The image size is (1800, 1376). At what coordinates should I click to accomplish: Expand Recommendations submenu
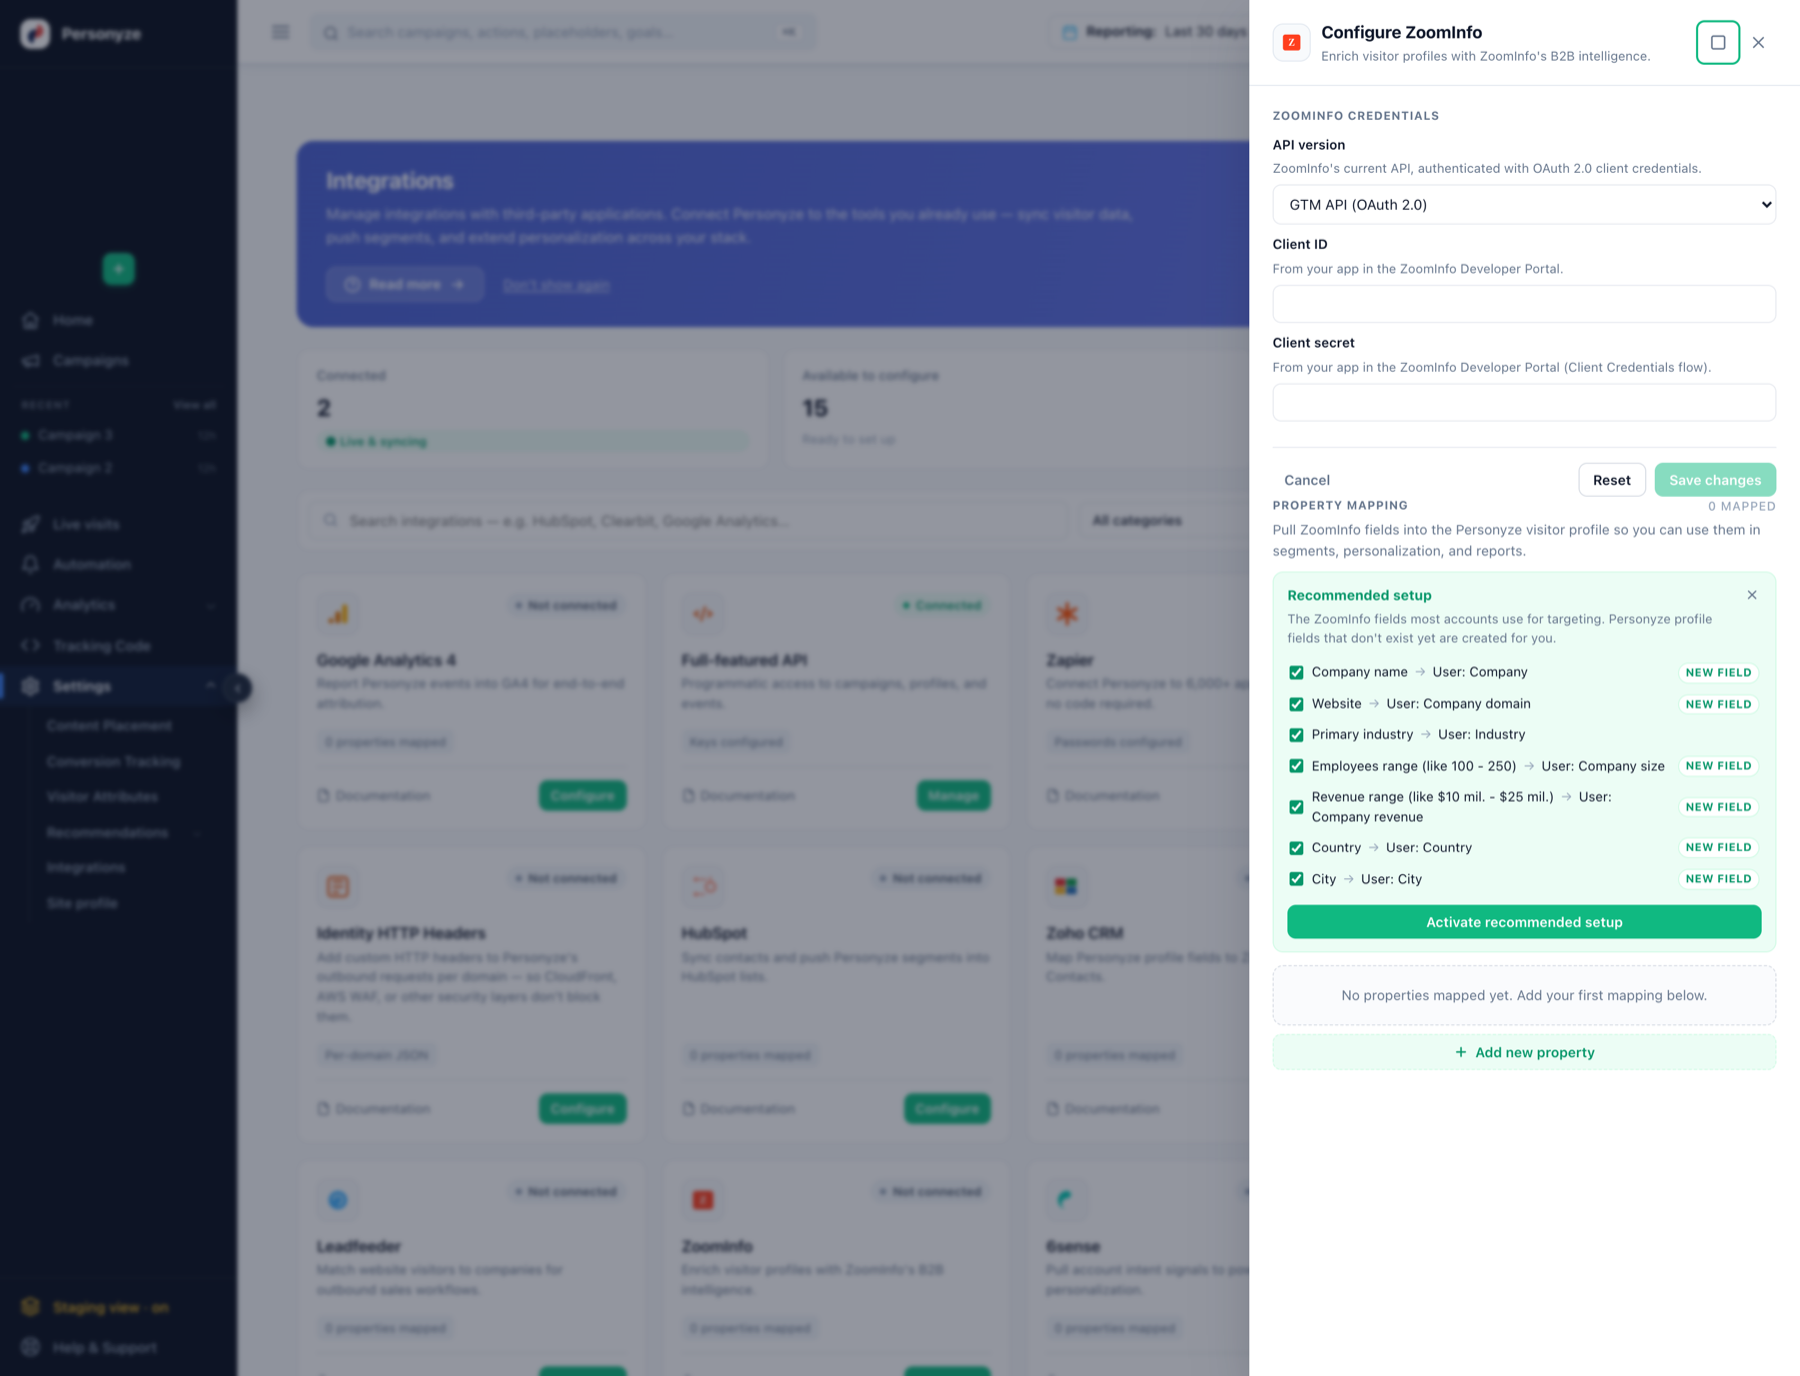(x=125, y=832)
